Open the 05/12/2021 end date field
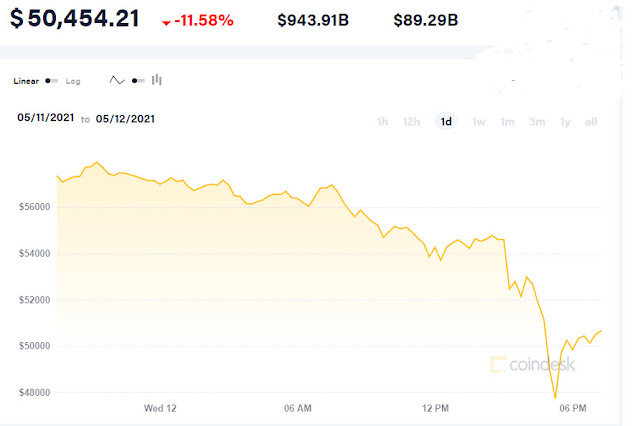Screen dimensions: 640x426 pyautogui.click(x=125, y=119)
